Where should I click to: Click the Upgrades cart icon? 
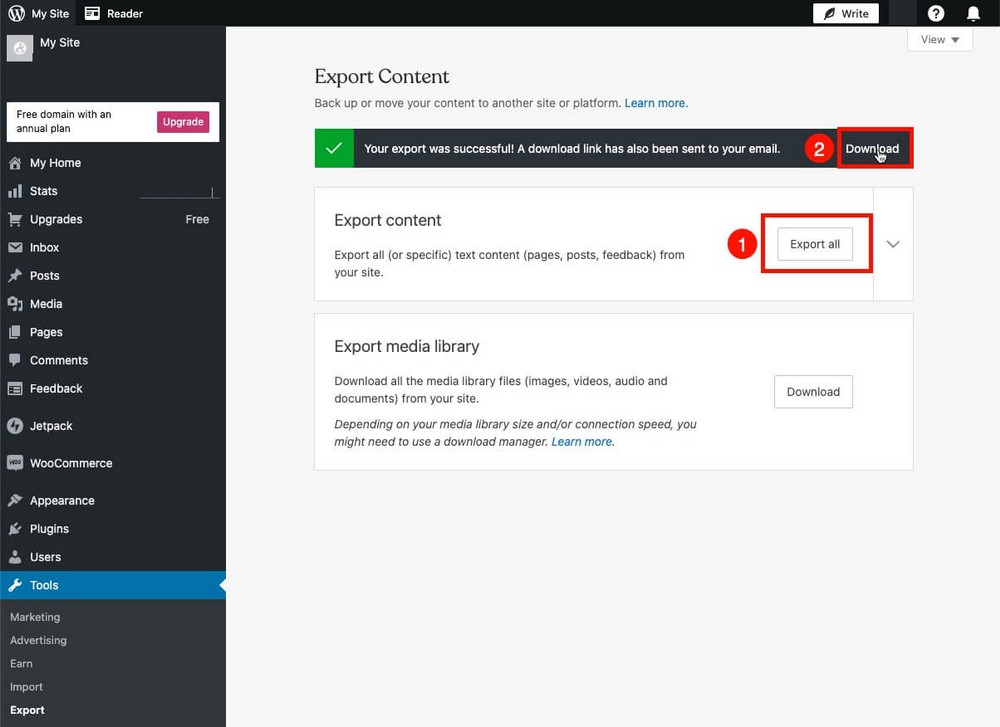coord(15,219)
